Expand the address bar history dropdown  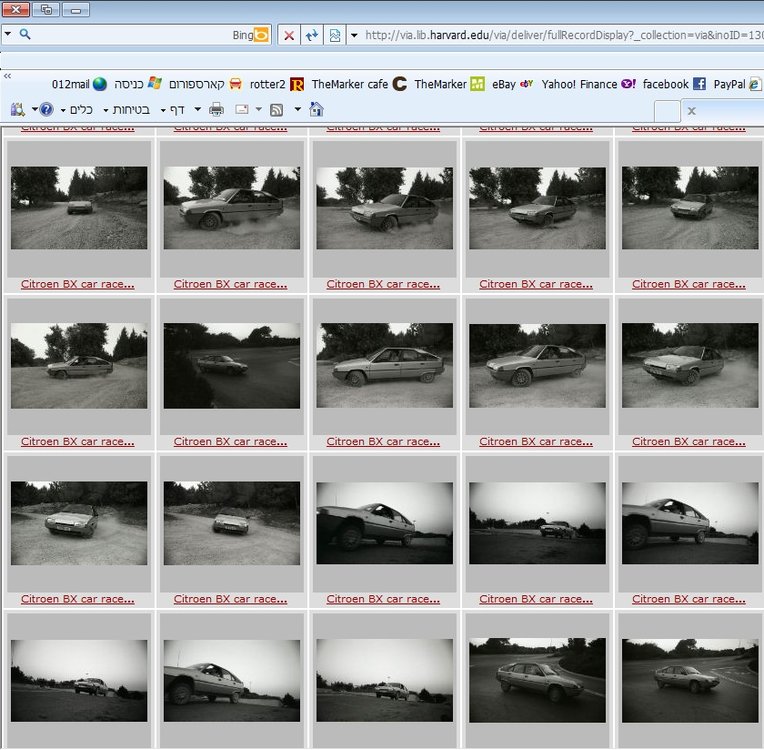click(354, 35)
